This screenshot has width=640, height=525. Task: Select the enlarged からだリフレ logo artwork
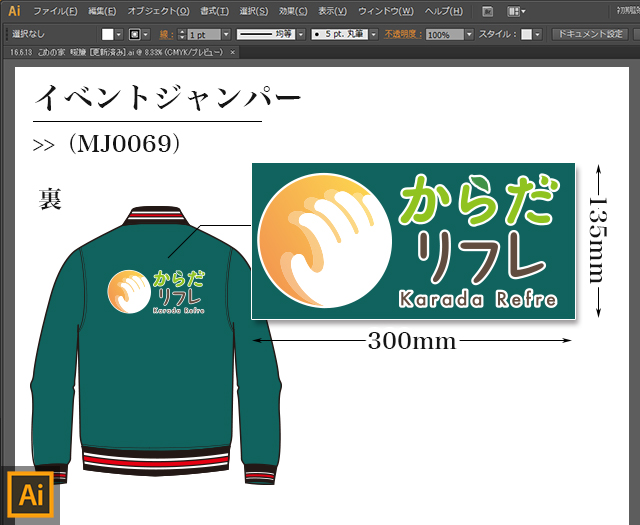point(413,241)
